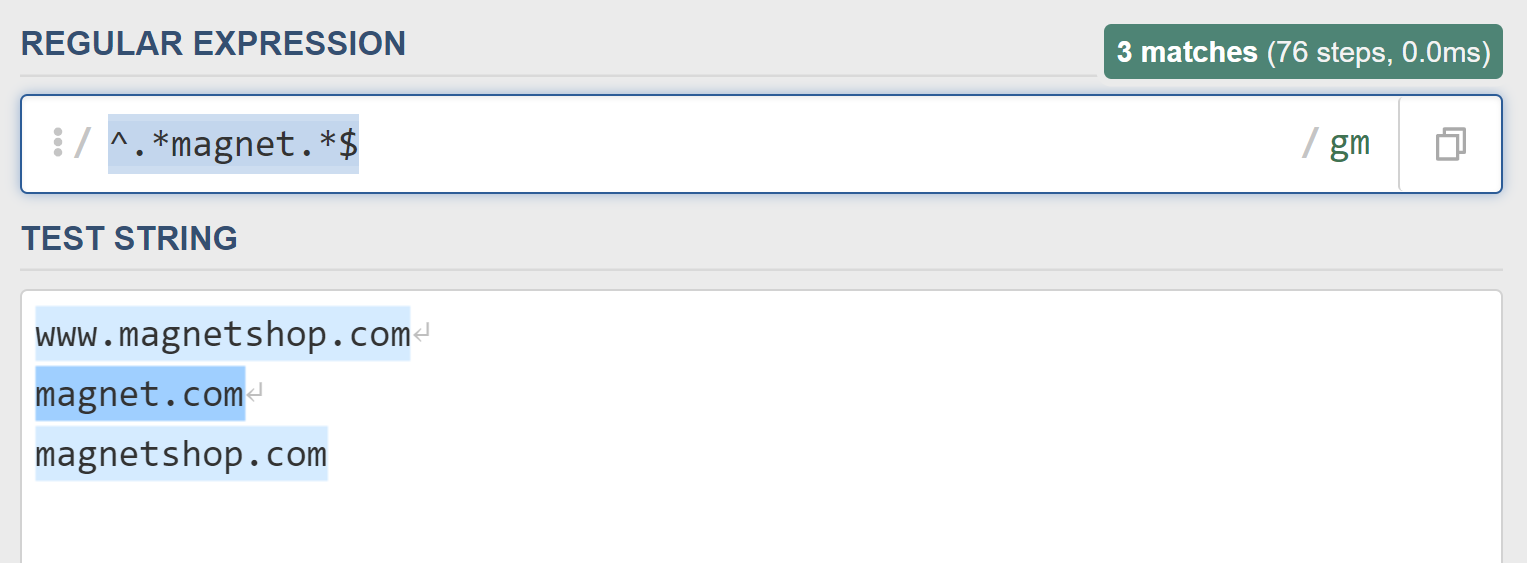This screenshot has width=1527, height=563.
Task: Place cursor at the ^ anchor in regex
Action: (118, 145)
